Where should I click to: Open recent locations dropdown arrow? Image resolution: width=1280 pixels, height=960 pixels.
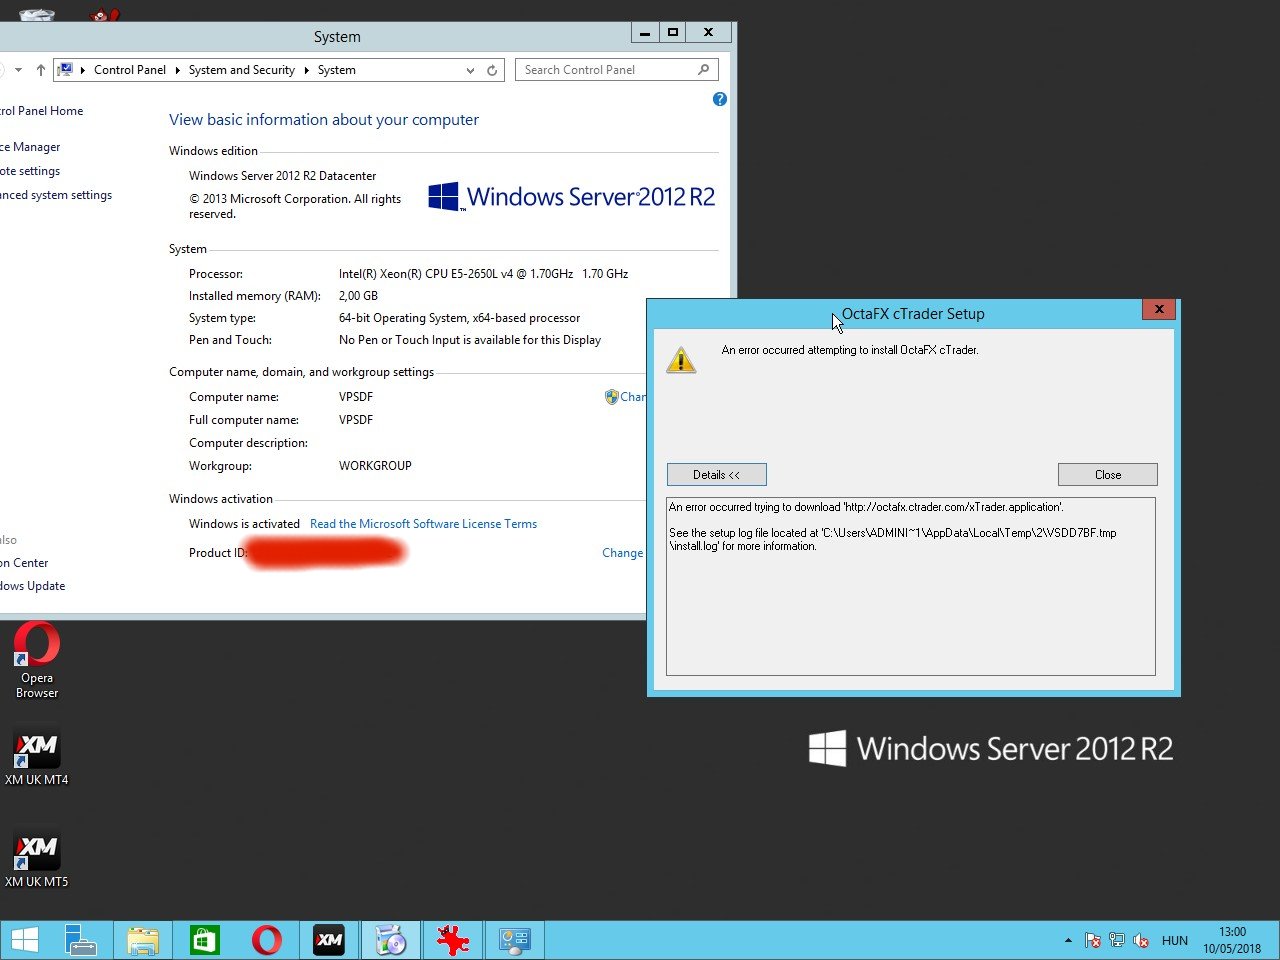pyautogui.click(x=18, y=70)
